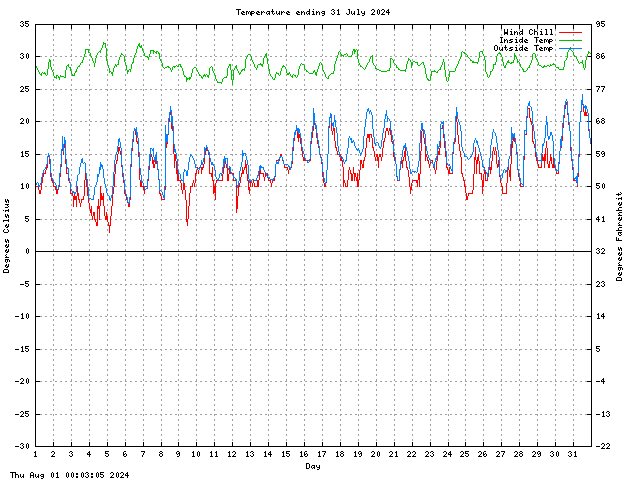Click the Fahrenheit axis value -22
The width and height of the screenshot is (640, 480).
pos(603,446)
